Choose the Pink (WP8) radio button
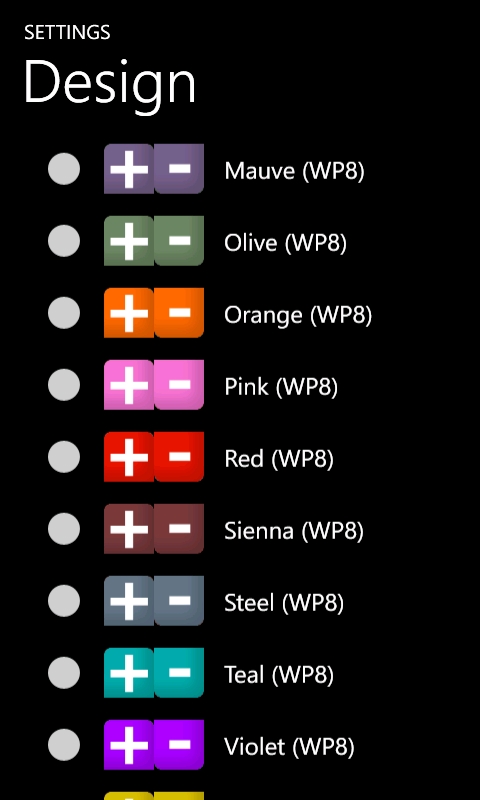The width and height of the screenshot is (480, 800). pos(64,385)
